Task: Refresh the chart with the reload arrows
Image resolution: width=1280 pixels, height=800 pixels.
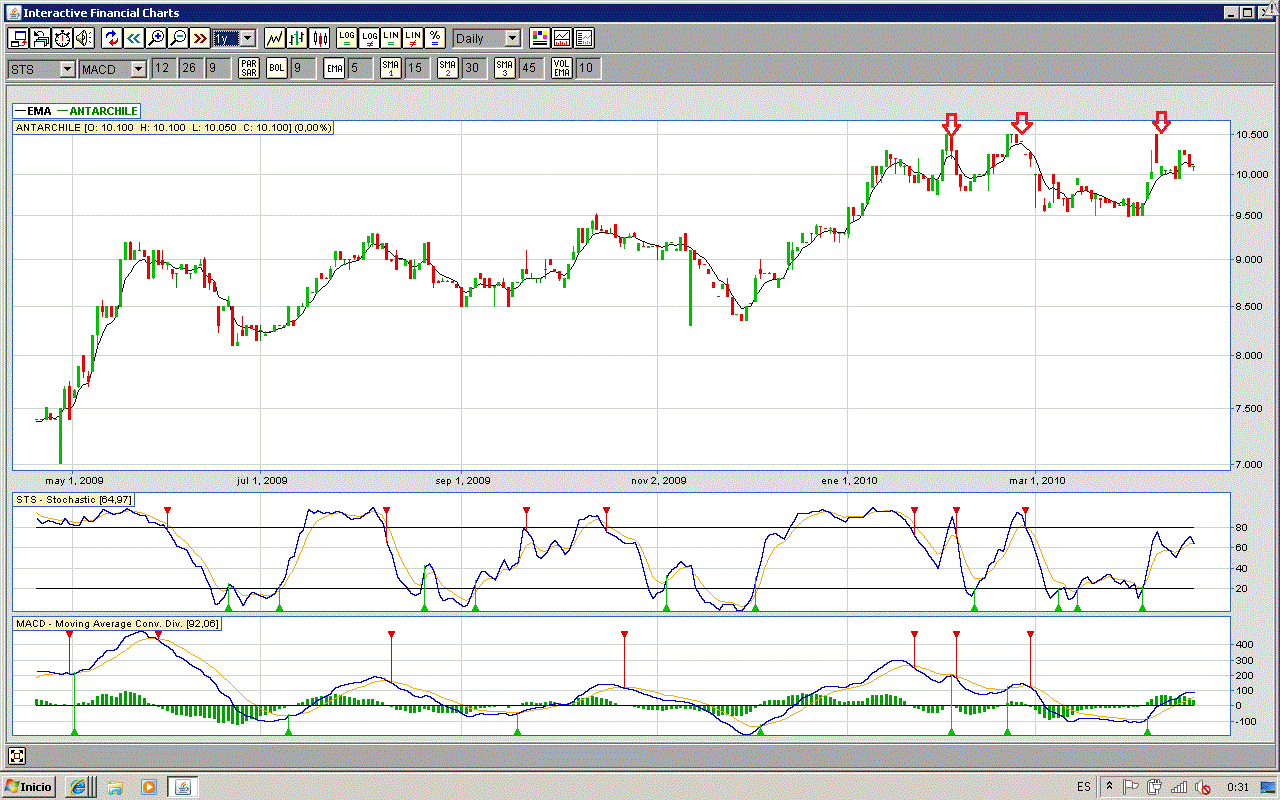Action: [112, 38]
